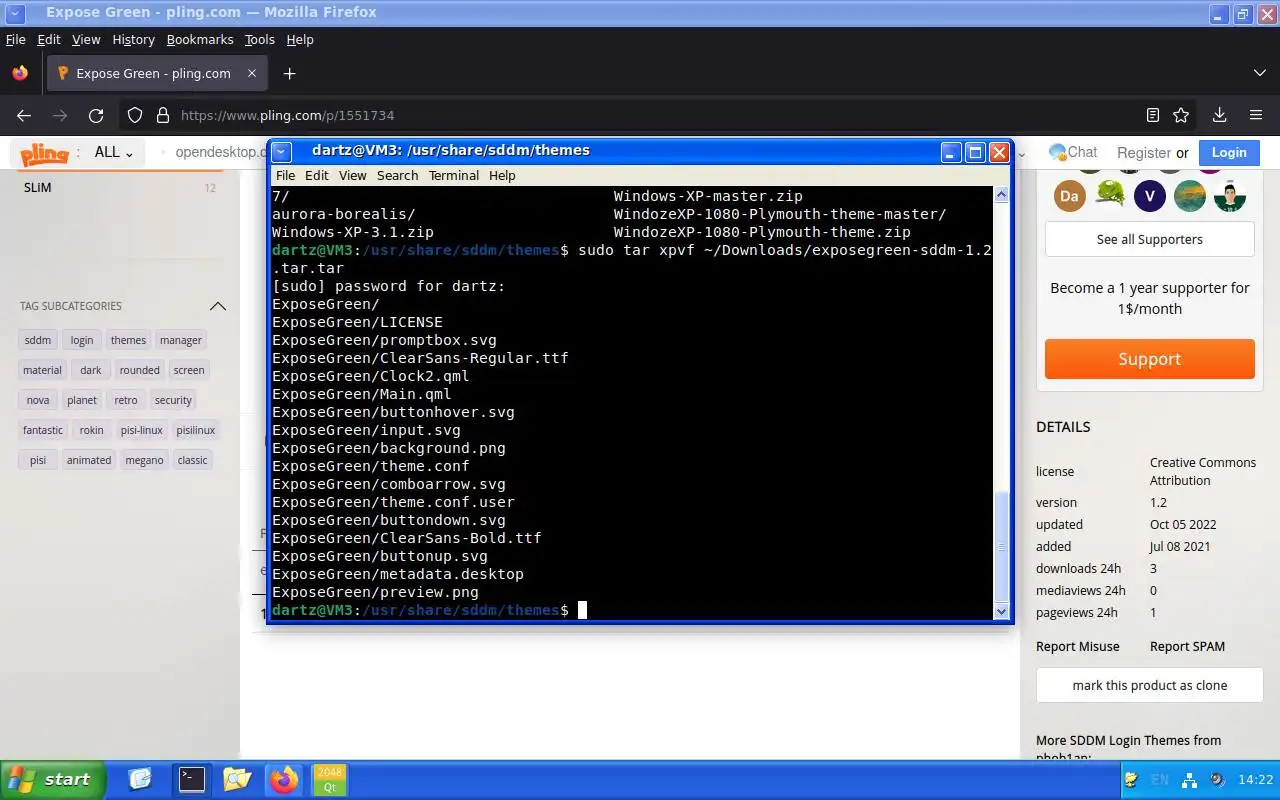Click the site padlock security icon
This screenshot has height=800, width=1280.
tap(162, 115)
